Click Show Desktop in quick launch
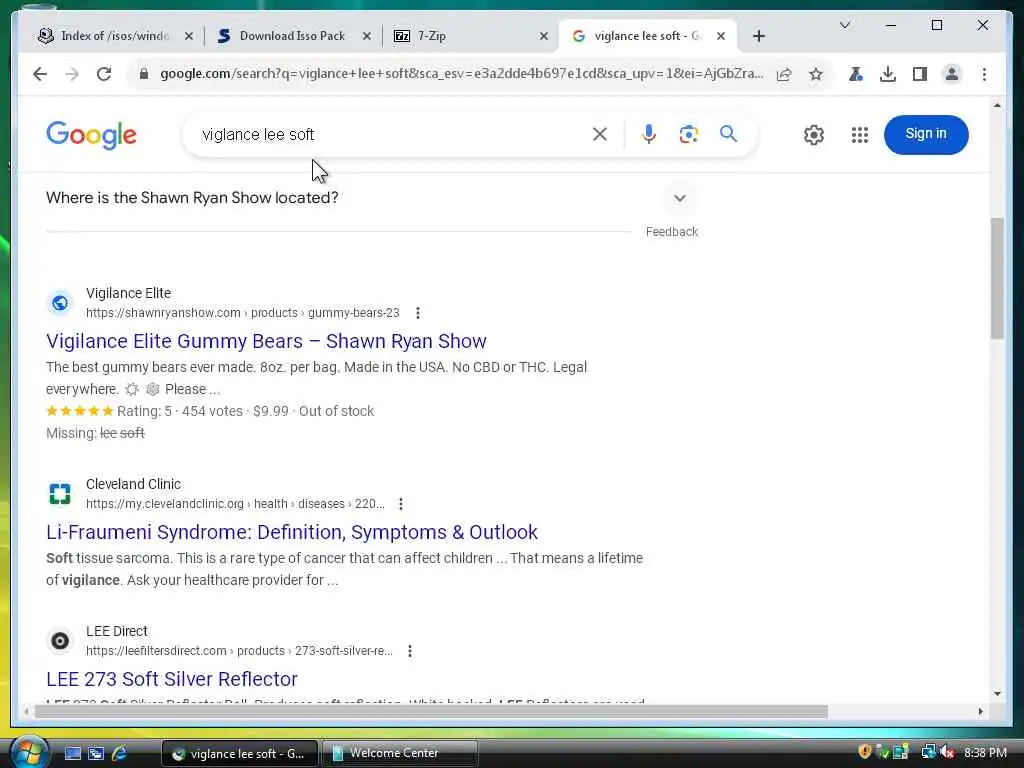This screenshot has width=1024, height=768. [72, 754]
